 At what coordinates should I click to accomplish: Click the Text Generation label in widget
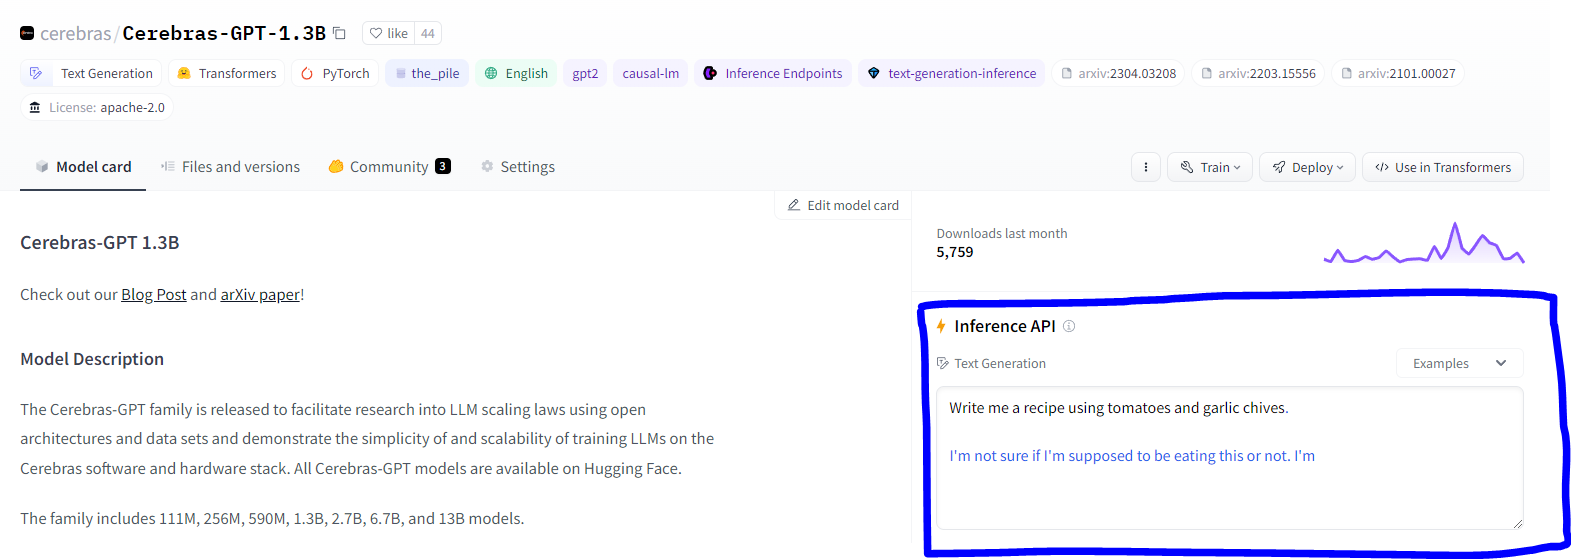coord(1000,363)
